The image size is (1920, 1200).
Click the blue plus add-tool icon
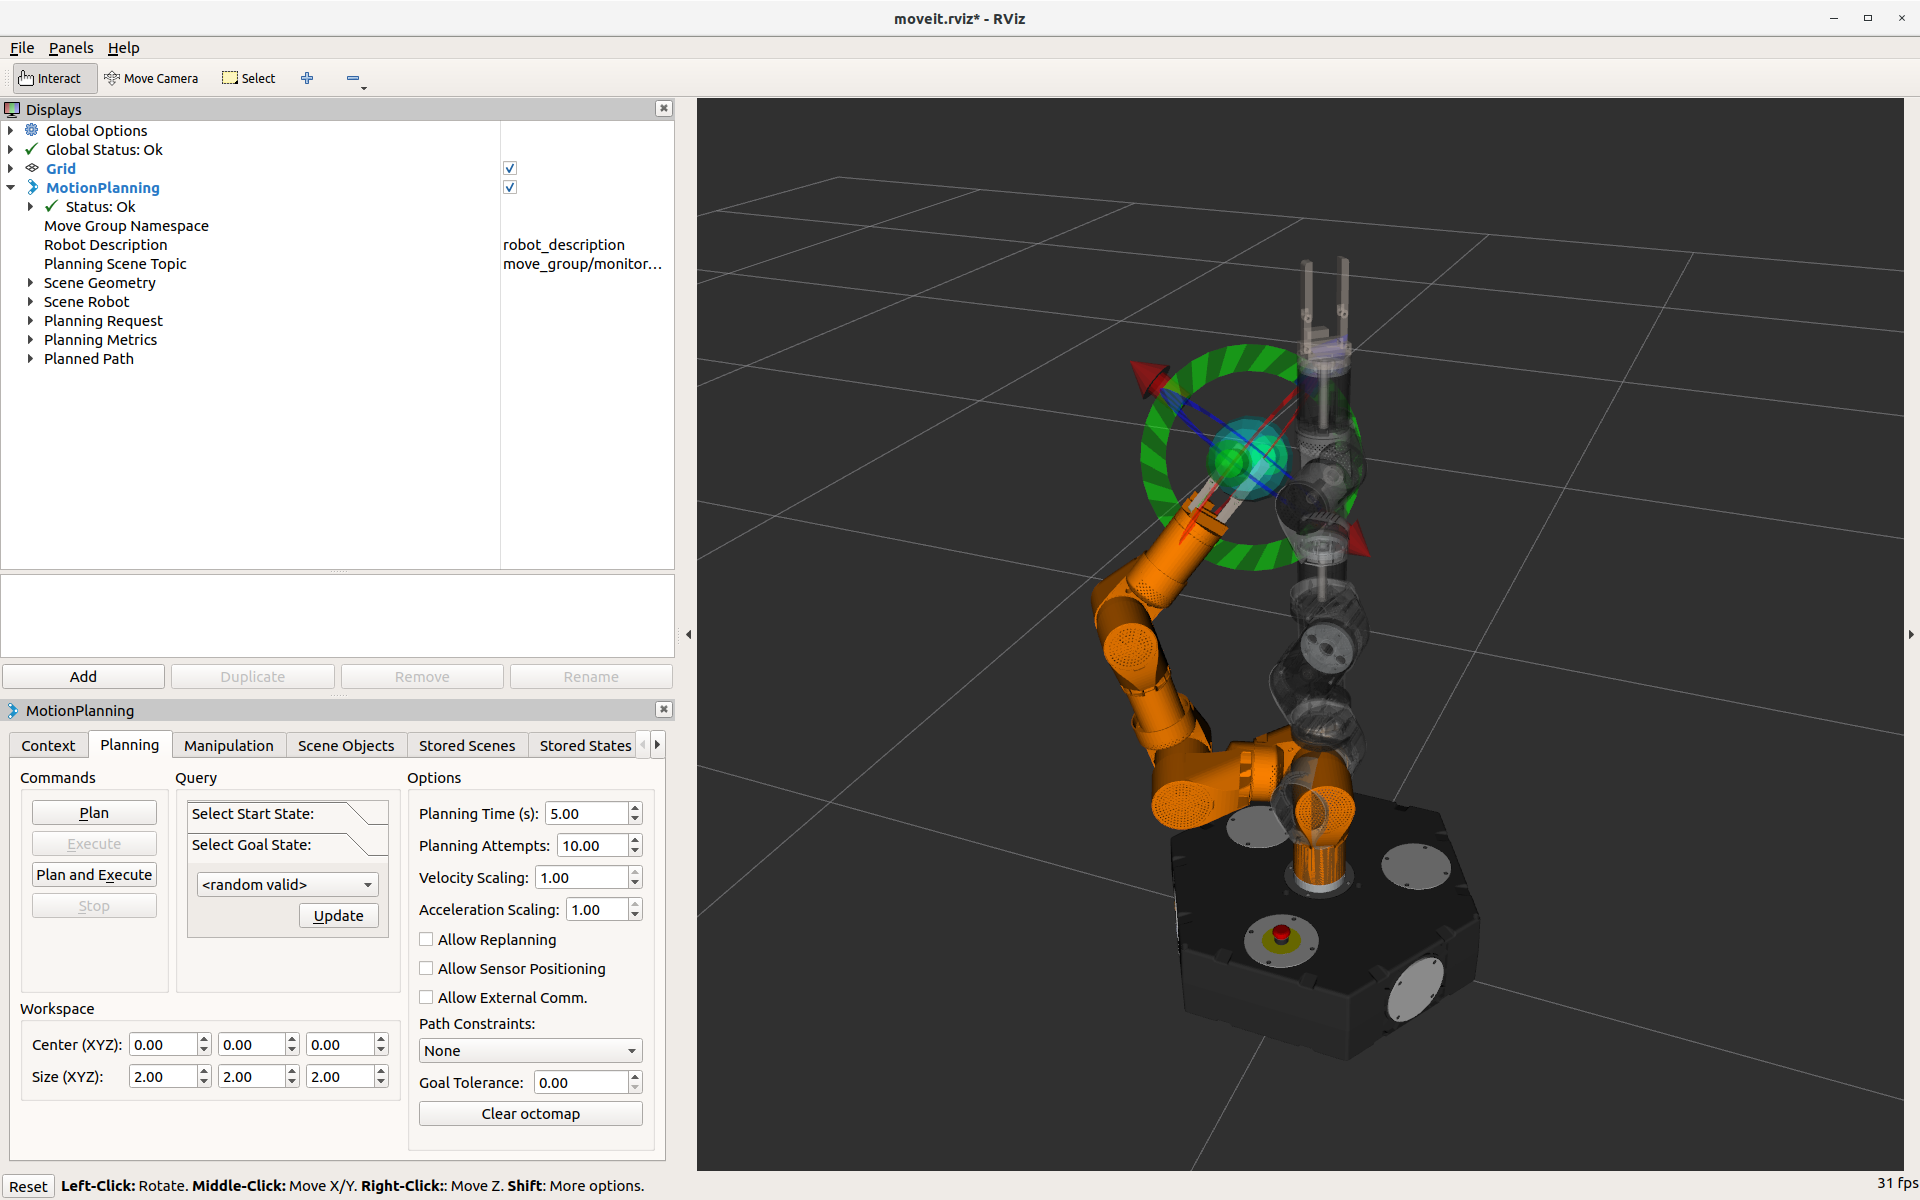click(307, 78)
